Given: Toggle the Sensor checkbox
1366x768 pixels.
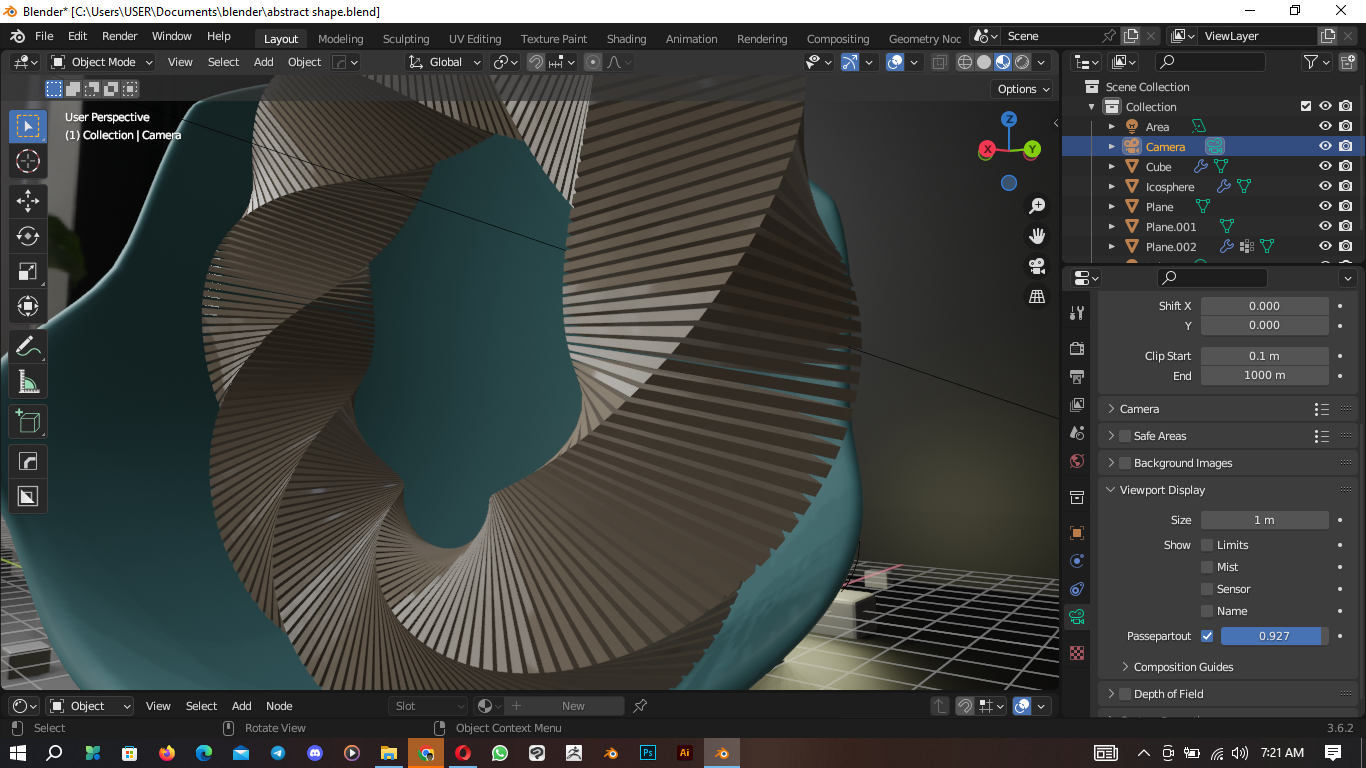Looking at the screenshot, I should [1207, 589].
